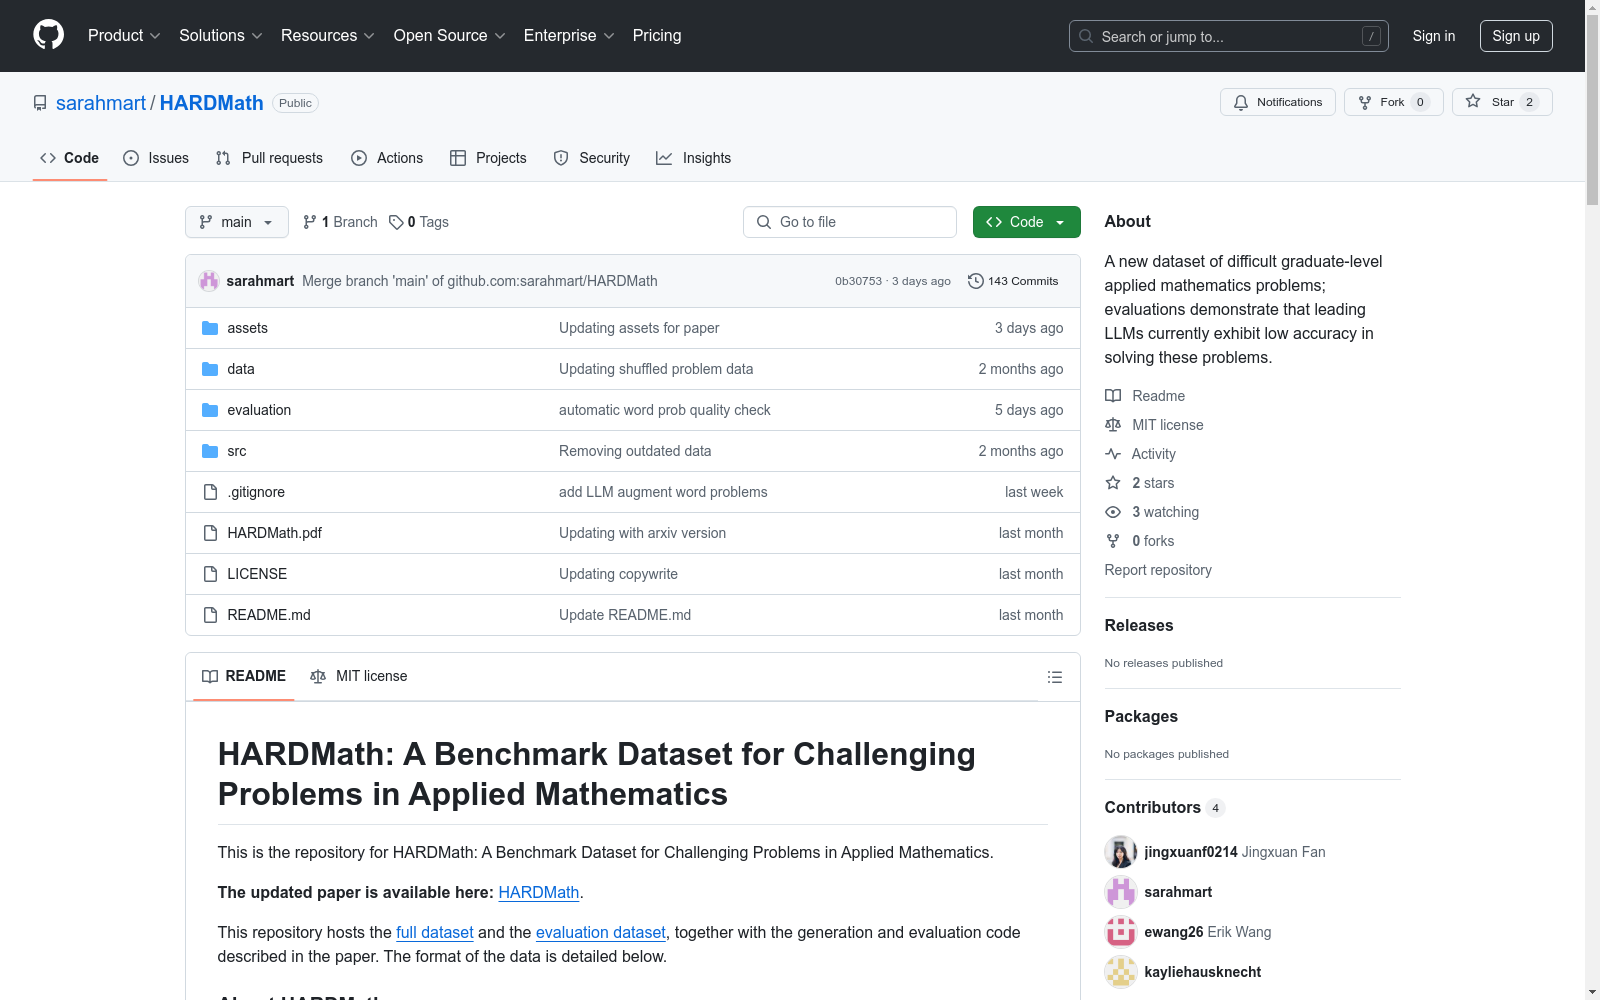Select the MIT license tab beside README
Viewport: 1600px width, 1000px height.
(359, 676)
